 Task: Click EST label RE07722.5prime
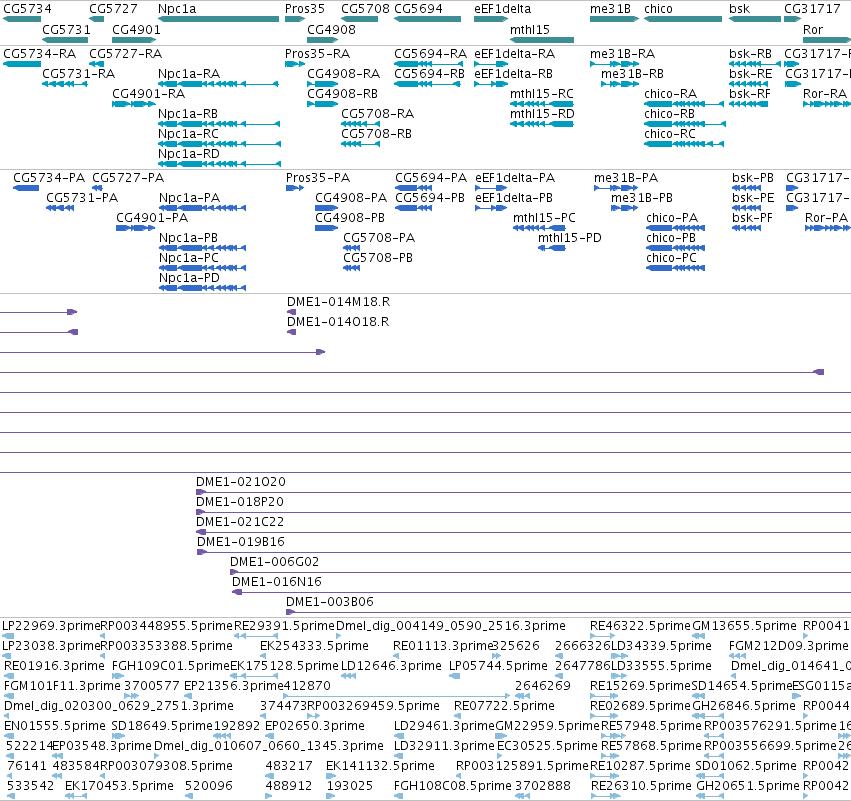504,706
